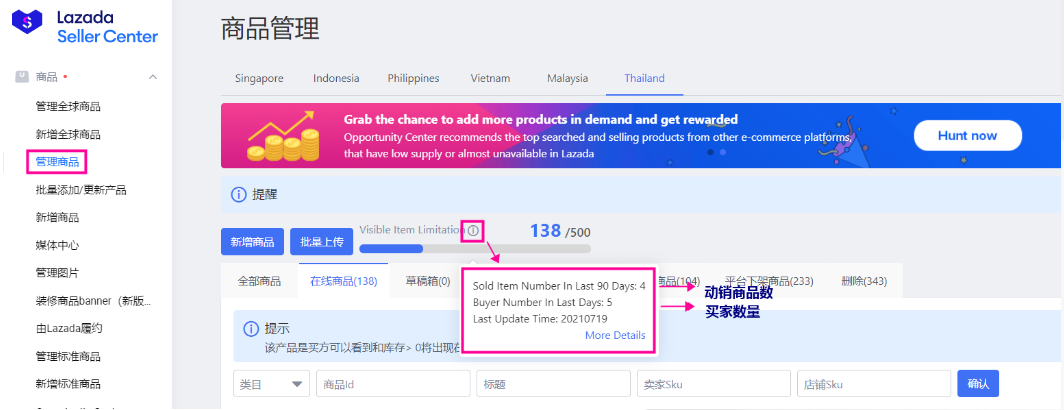Focus the 标题 search field

pyautogui.click(x=553, y=384)
